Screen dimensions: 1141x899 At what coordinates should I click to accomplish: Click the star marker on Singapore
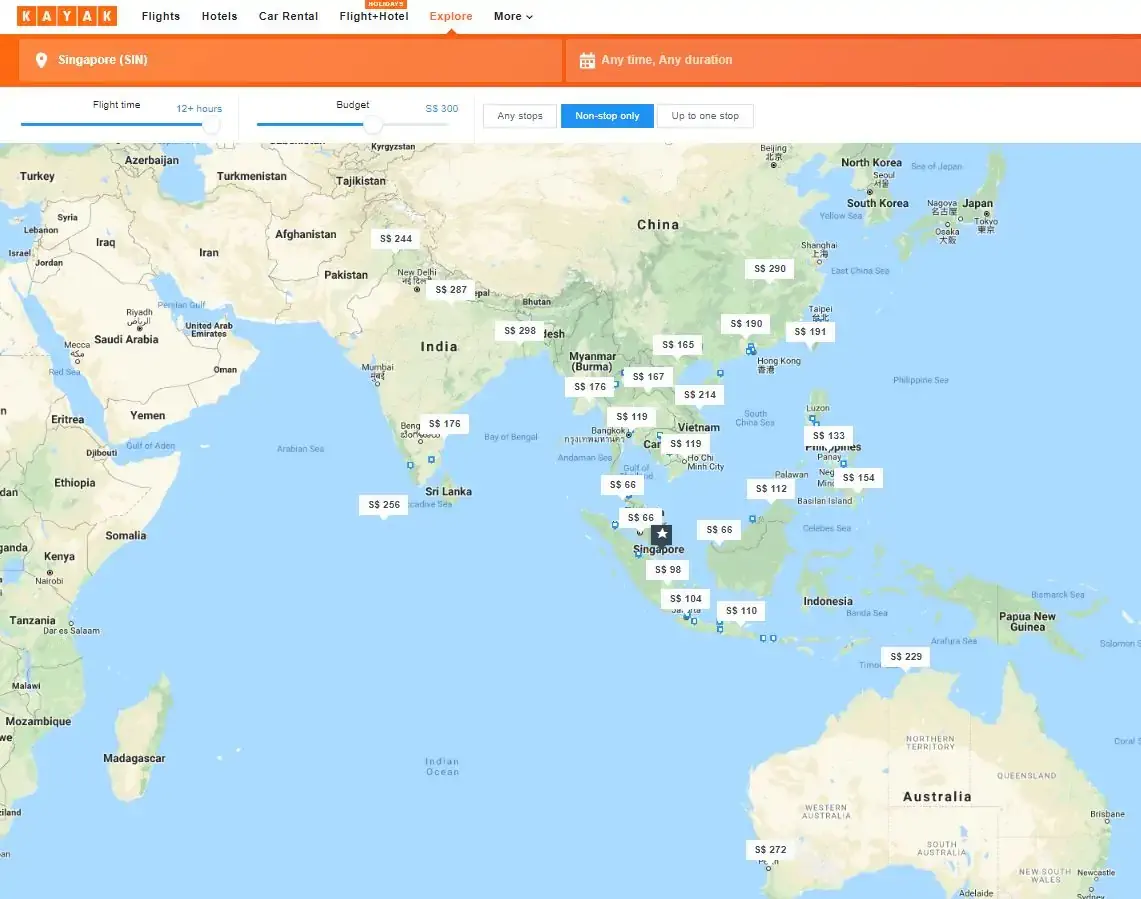pos(661,534)
